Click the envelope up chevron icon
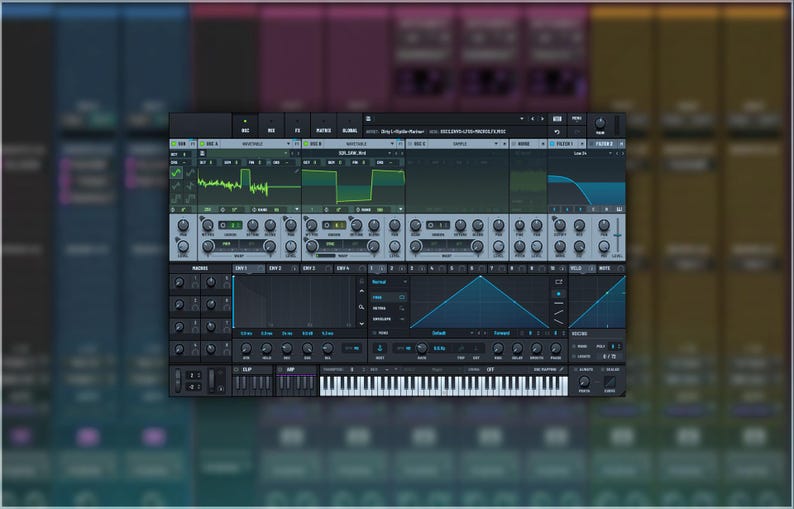The height and width of the screenshot is (509, 794). coord(362,292)
